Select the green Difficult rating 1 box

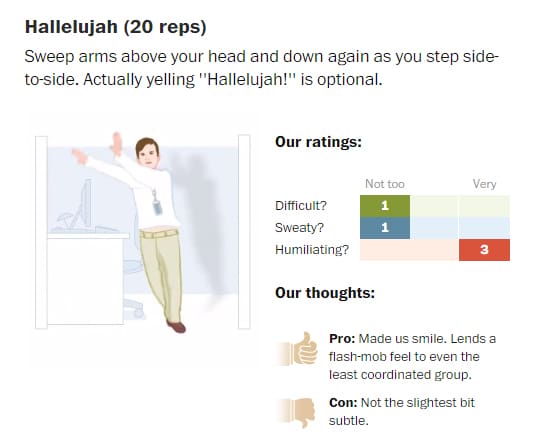click(x=385, y=206)
